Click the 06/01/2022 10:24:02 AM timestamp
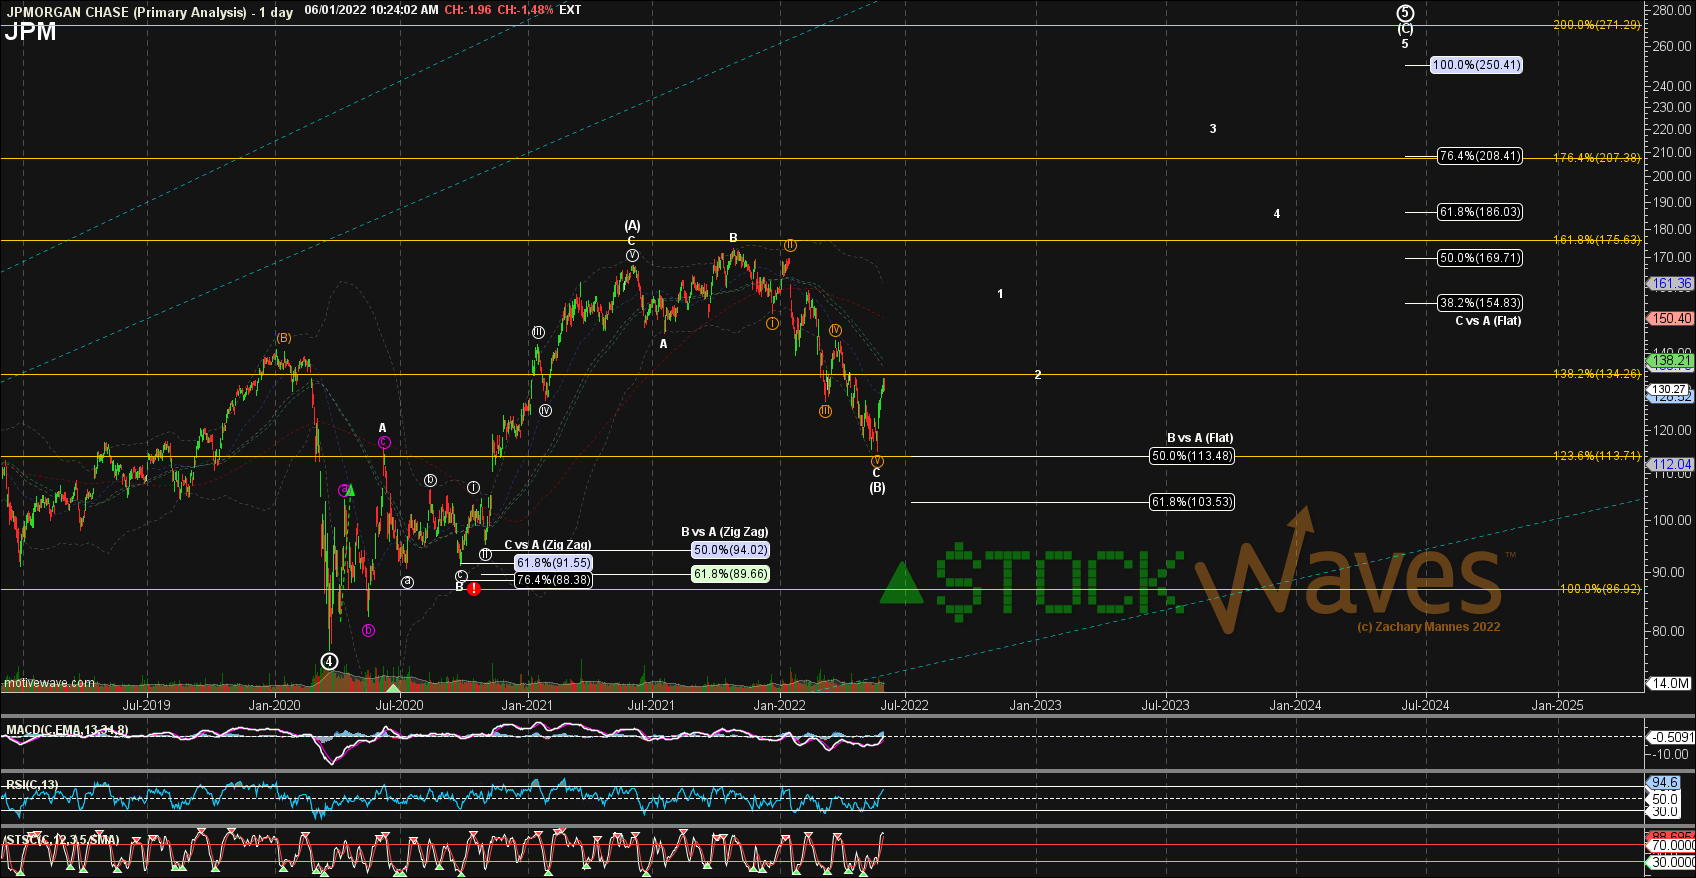Screen dimensions: 1696x878 [371, 10]
